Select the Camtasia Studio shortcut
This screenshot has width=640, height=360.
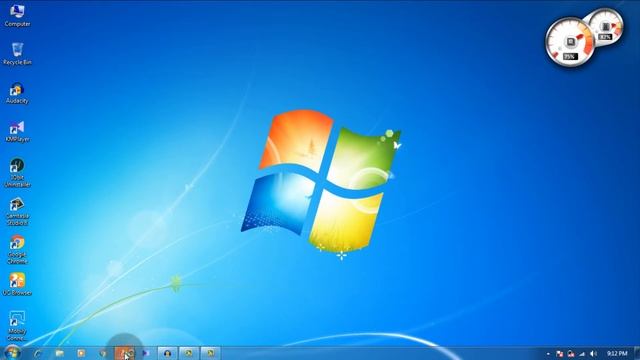(x=17, y=211)
